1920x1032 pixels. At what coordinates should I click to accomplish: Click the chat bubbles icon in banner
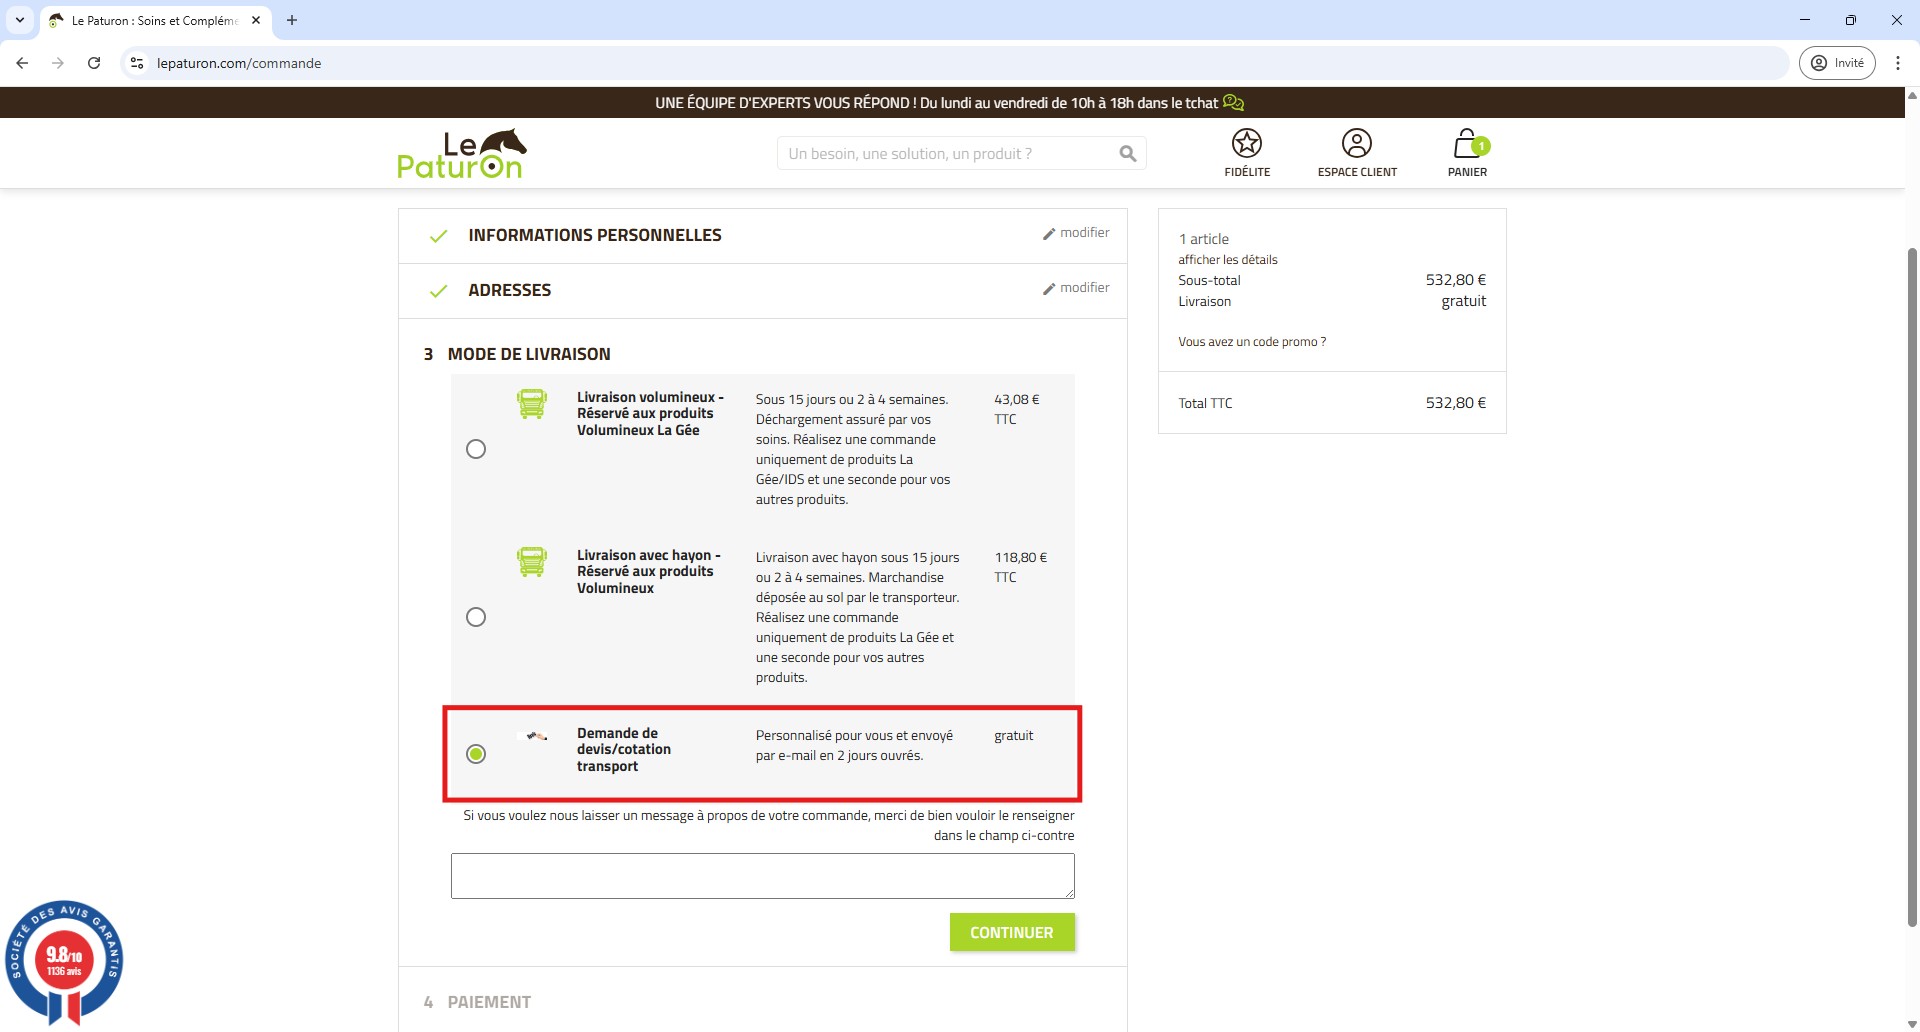tap(1233, 103)
